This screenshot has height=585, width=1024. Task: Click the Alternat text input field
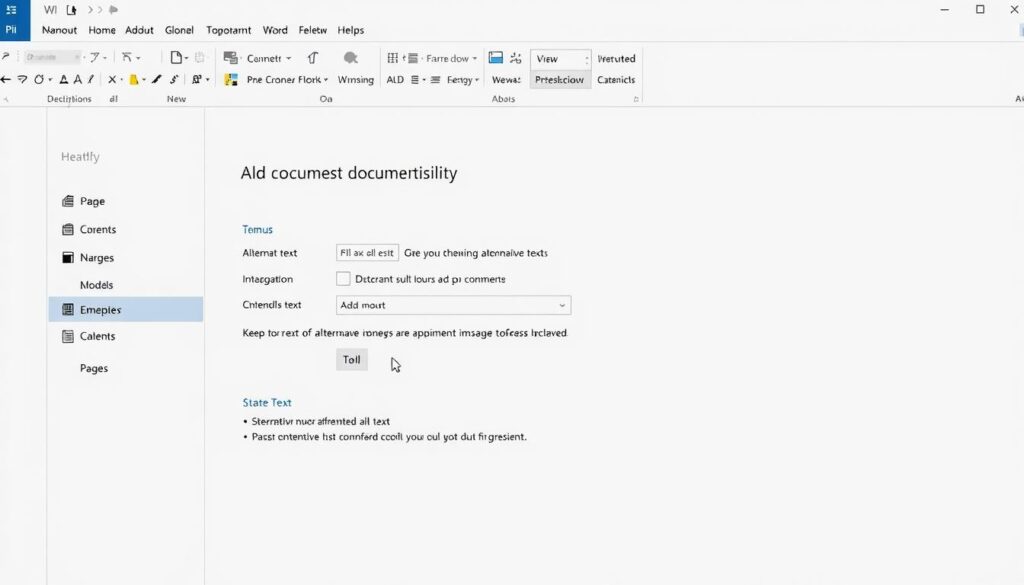tap(366, 252)
